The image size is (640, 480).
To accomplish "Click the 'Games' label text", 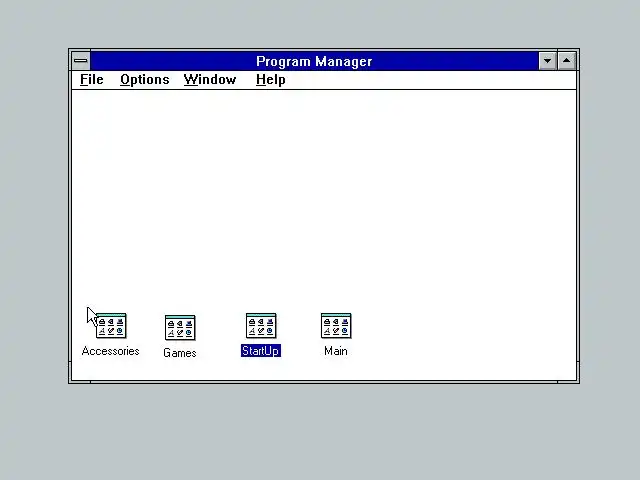I will [180, 353].
